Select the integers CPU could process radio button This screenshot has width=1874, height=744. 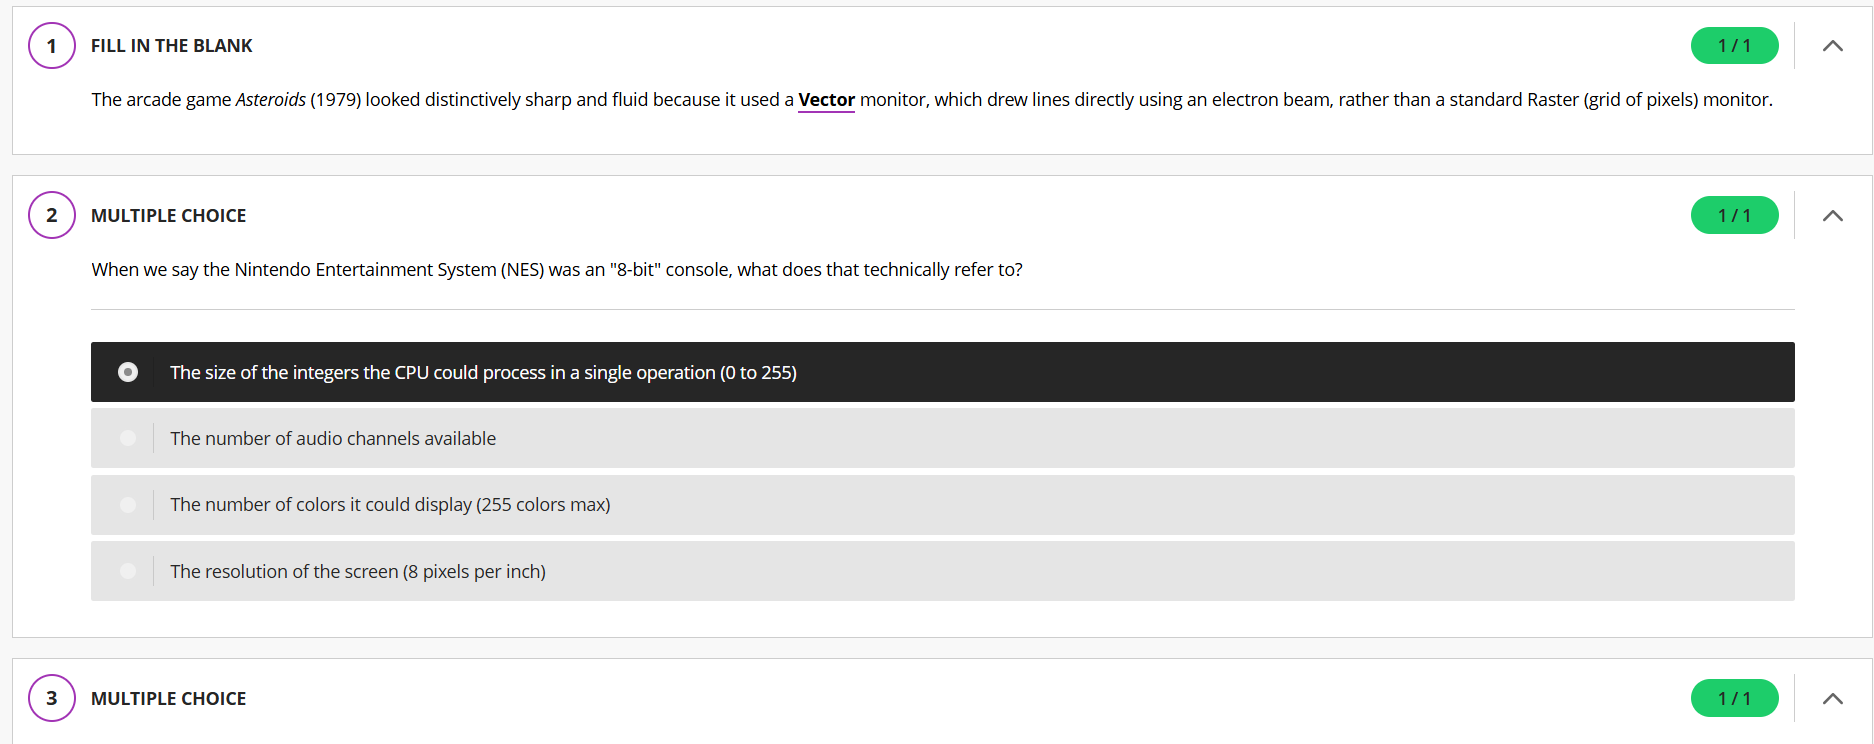coord(128,372)
